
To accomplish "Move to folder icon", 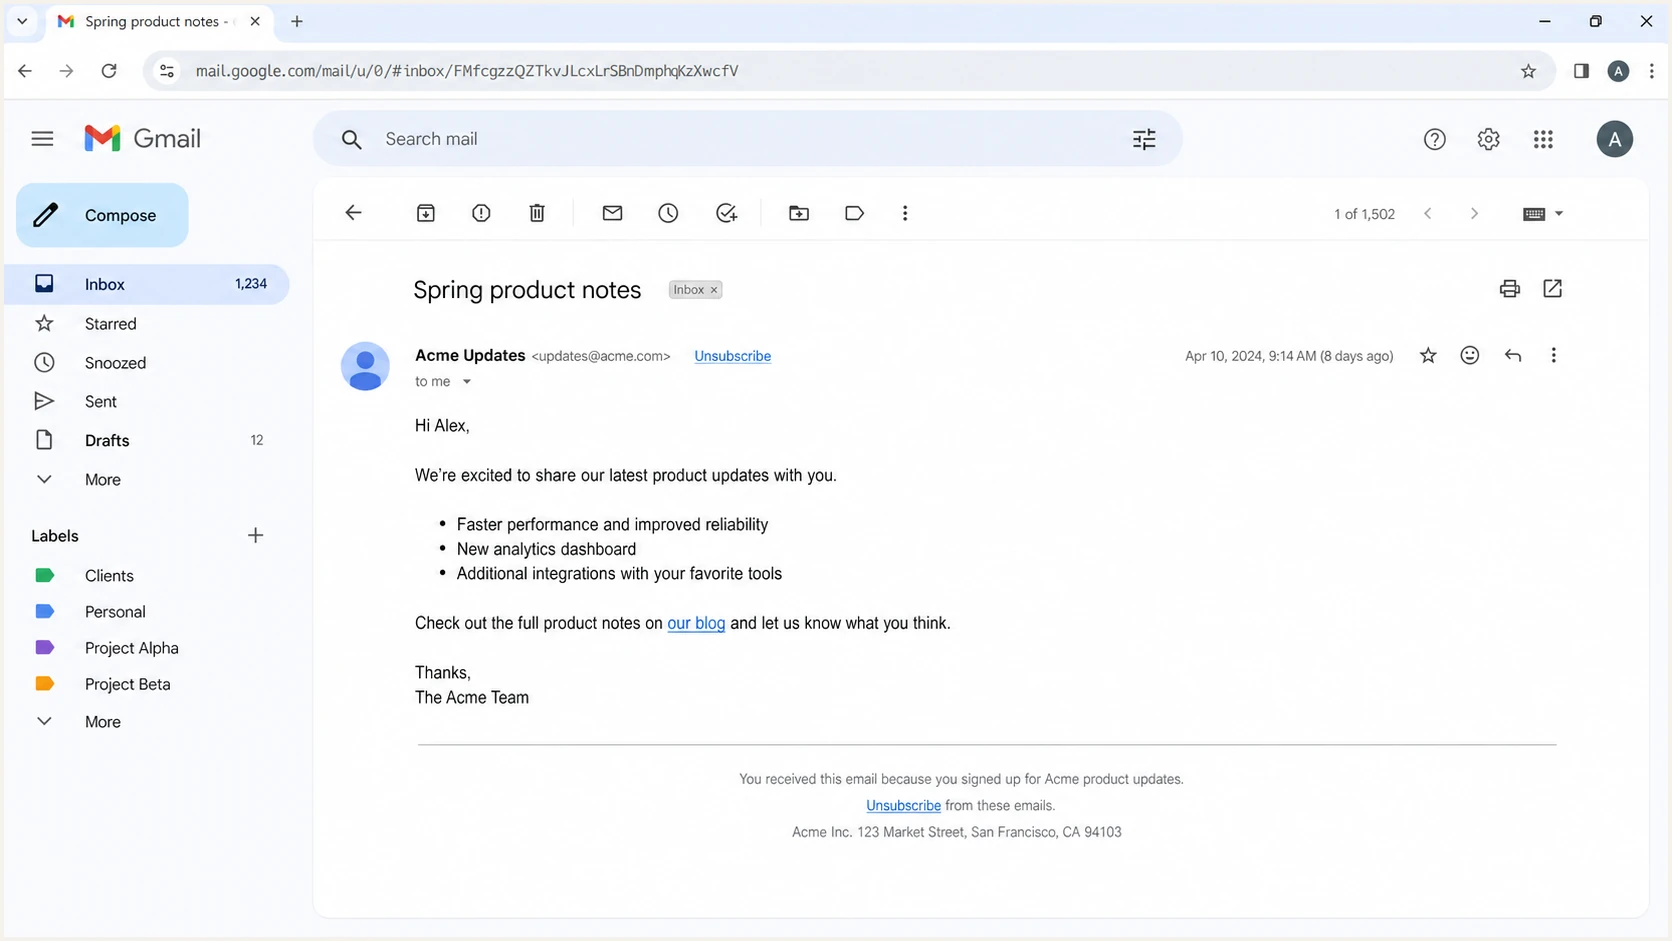I will 799,213.
